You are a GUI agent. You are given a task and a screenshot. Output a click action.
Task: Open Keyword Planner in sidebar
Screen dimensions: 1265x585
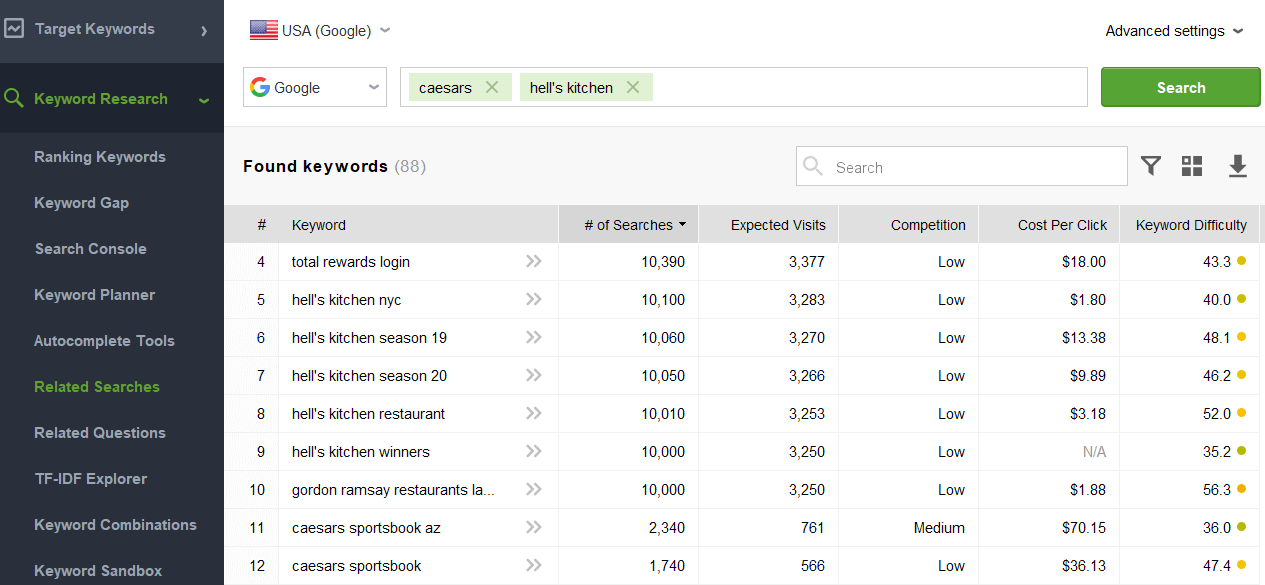tap(94, 294)
